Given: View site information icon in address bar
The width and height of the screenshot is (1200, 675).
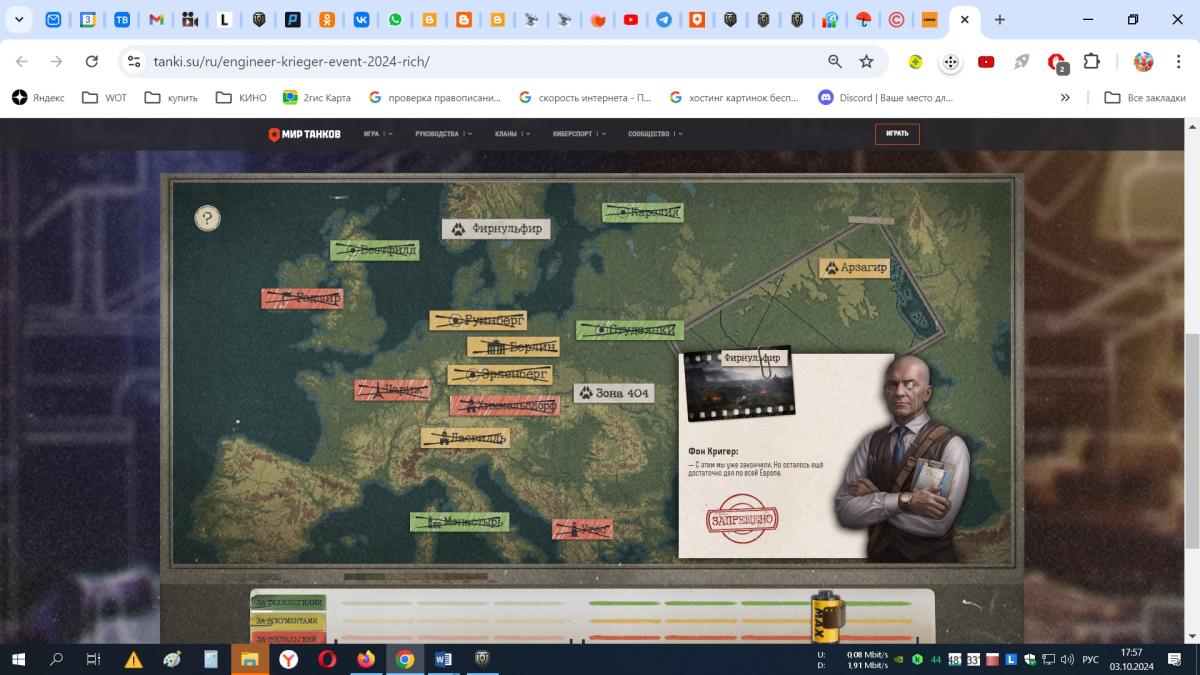Looking at the screenshot, I should coord(134,61).
